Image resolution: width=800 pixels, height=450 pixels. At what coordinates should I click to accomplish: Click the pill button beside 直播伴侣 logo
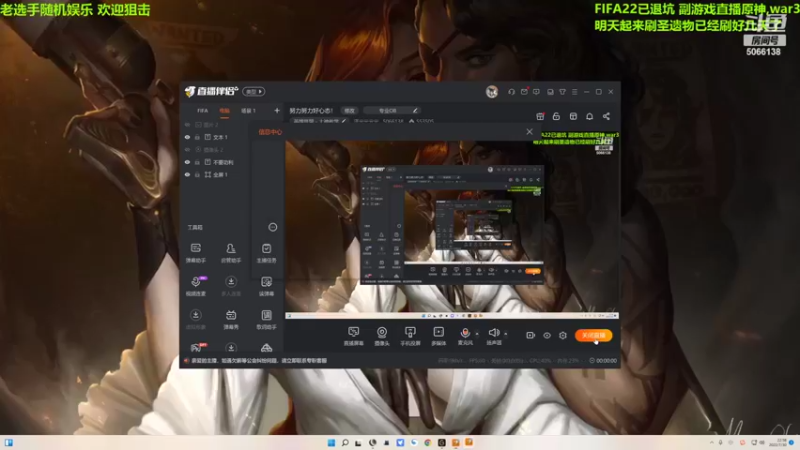(254, 92)
